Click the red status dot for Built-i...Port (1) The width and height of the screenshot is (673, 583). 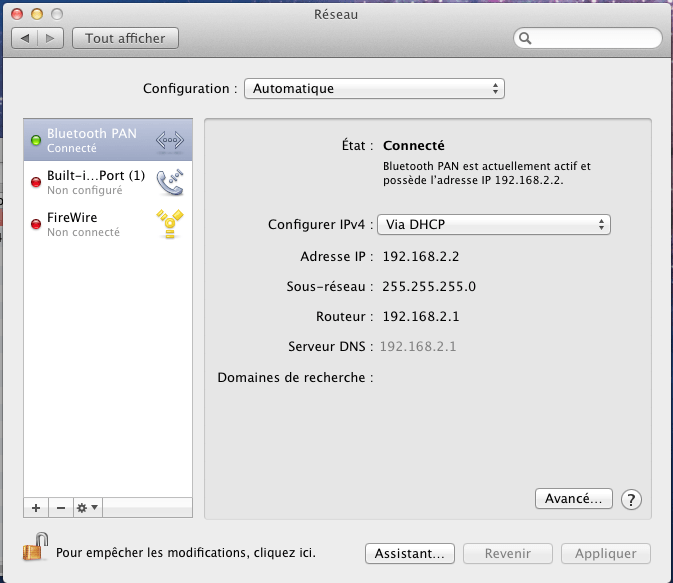click(x=36, y=182)
